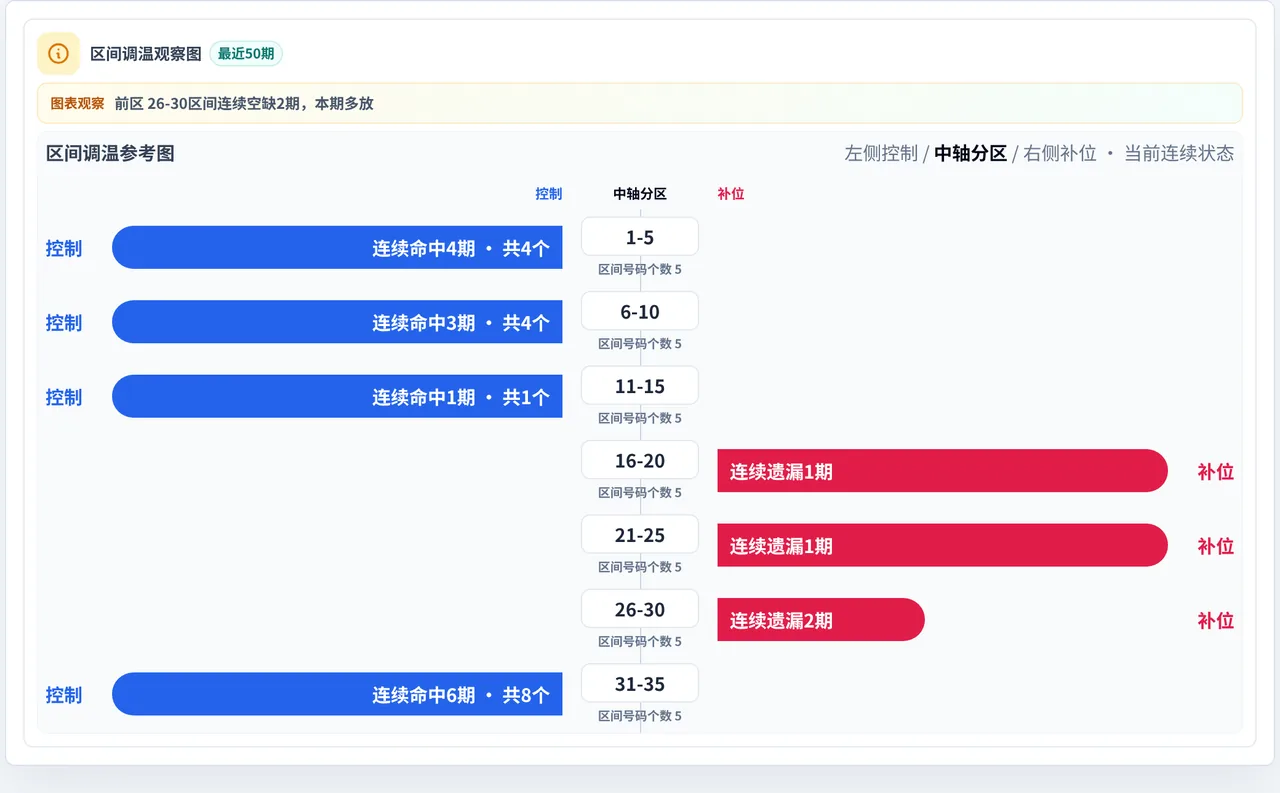
Task: Click the 补位 label in the 21-25 row
Action: [x=1216, y=546]
